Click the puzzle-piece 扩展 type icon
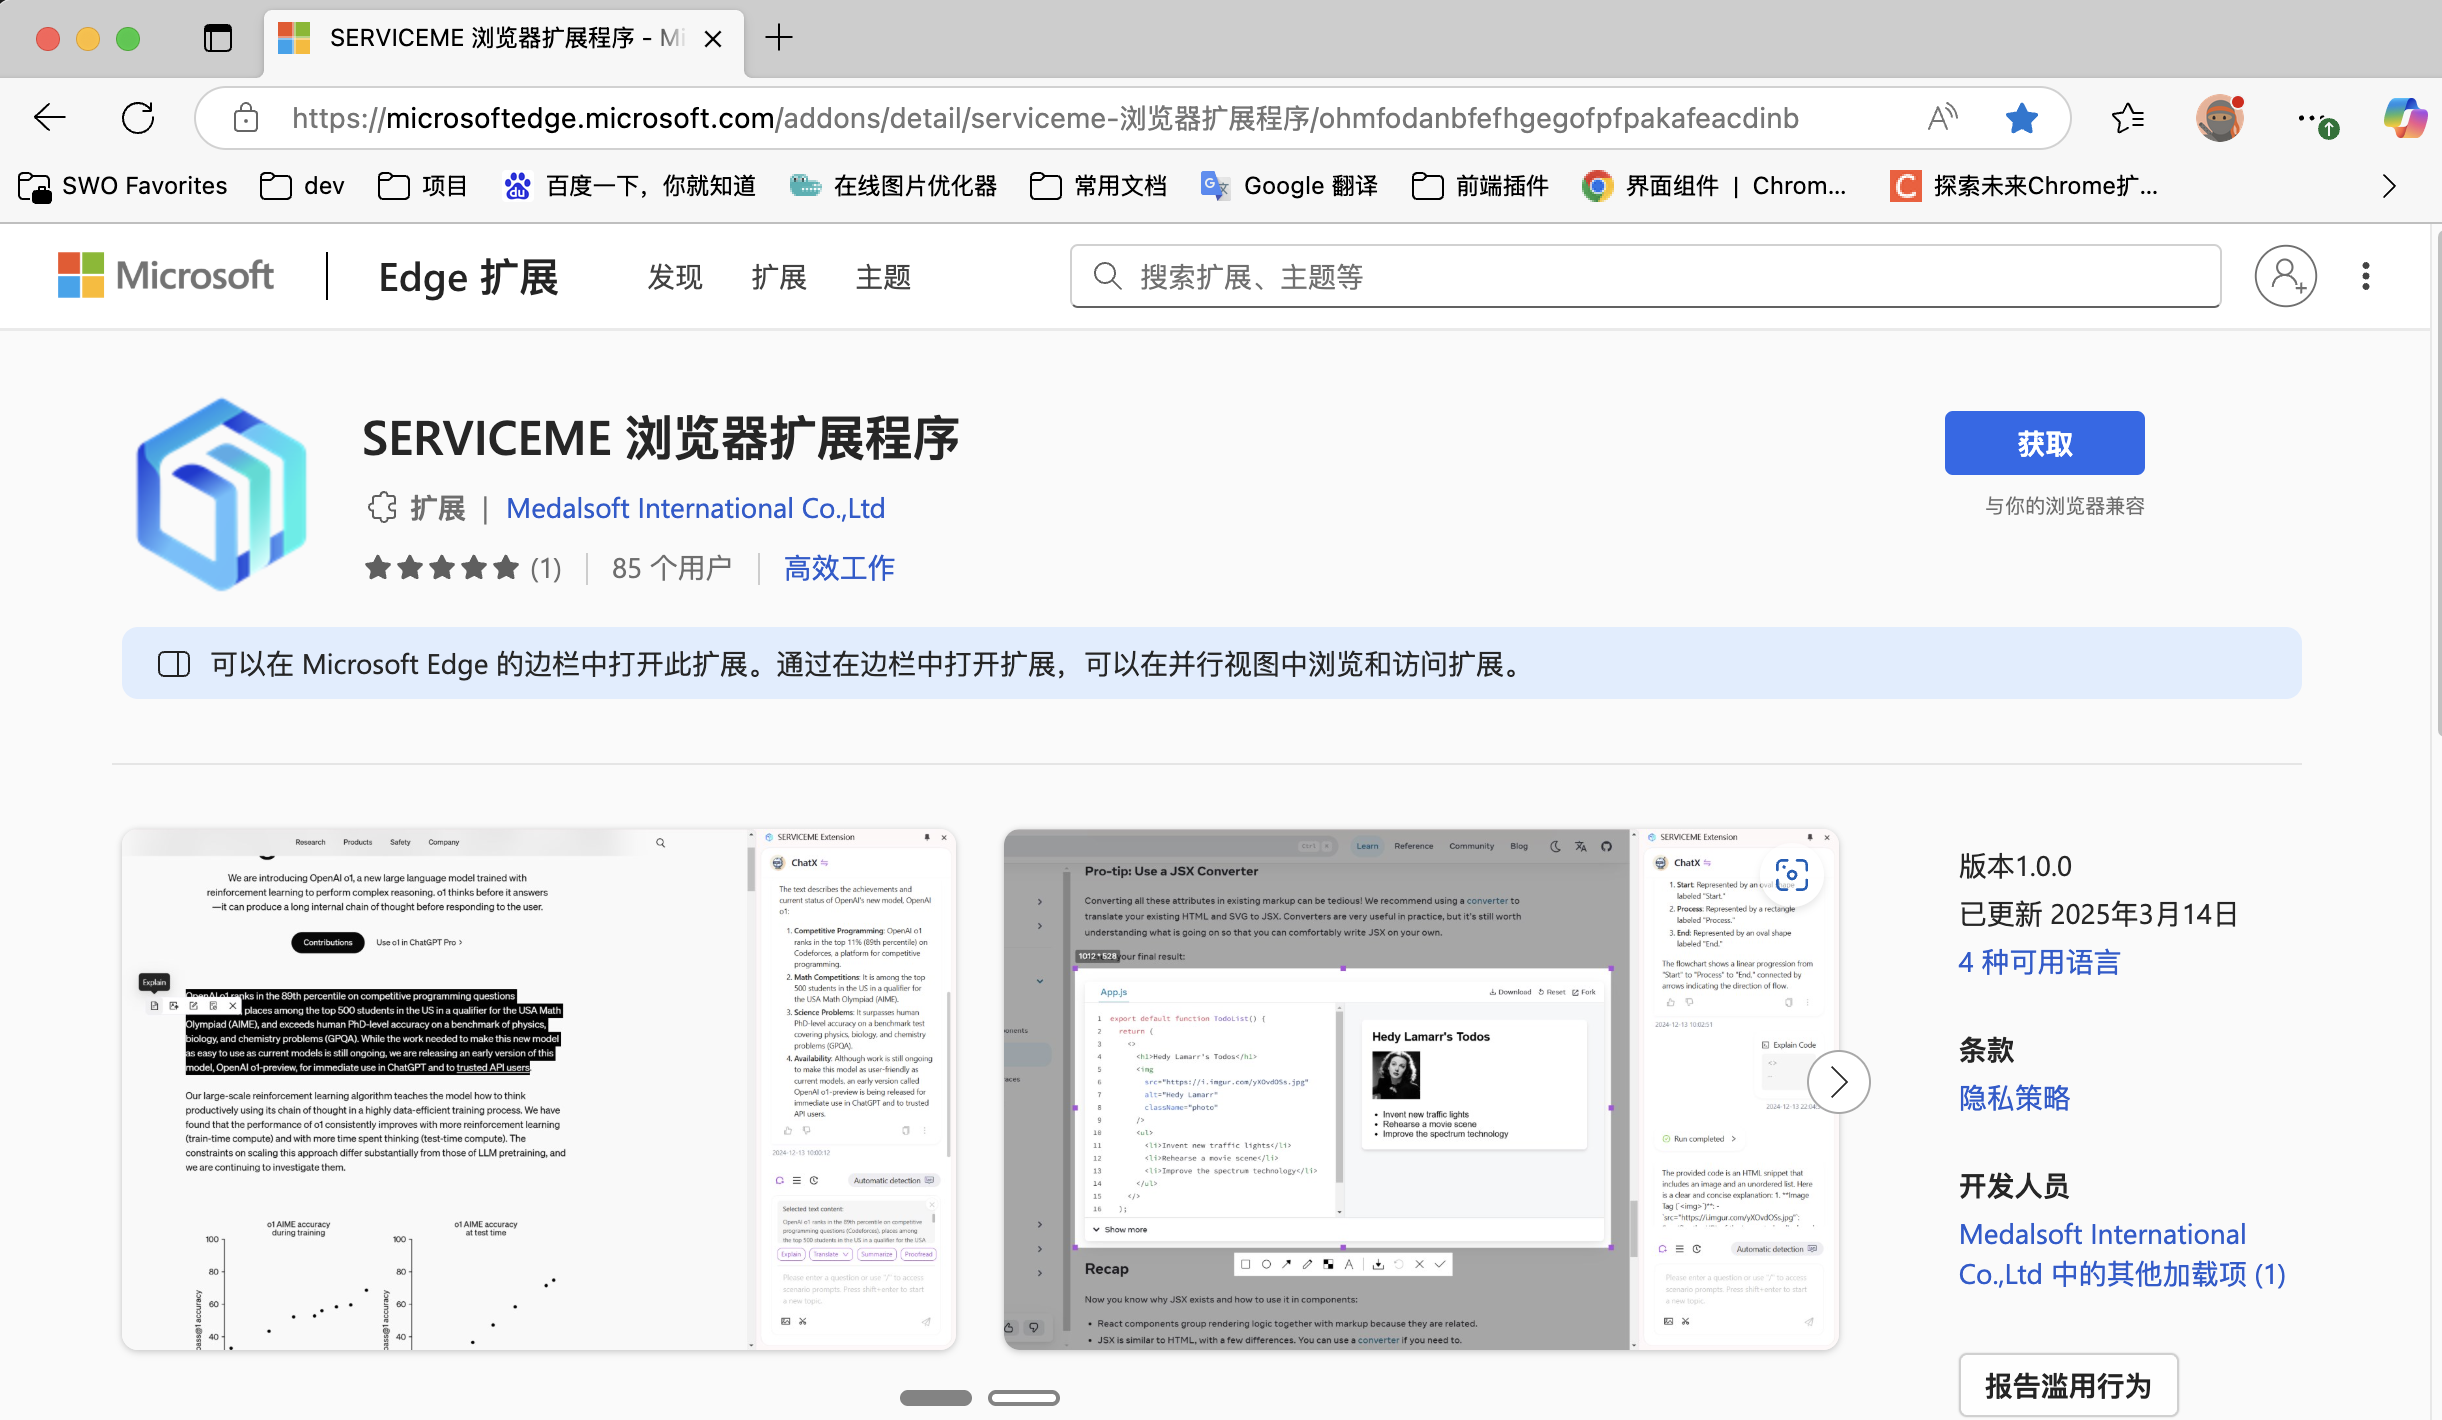The height and width of the screenshot is (1420, 2442). 382,508
